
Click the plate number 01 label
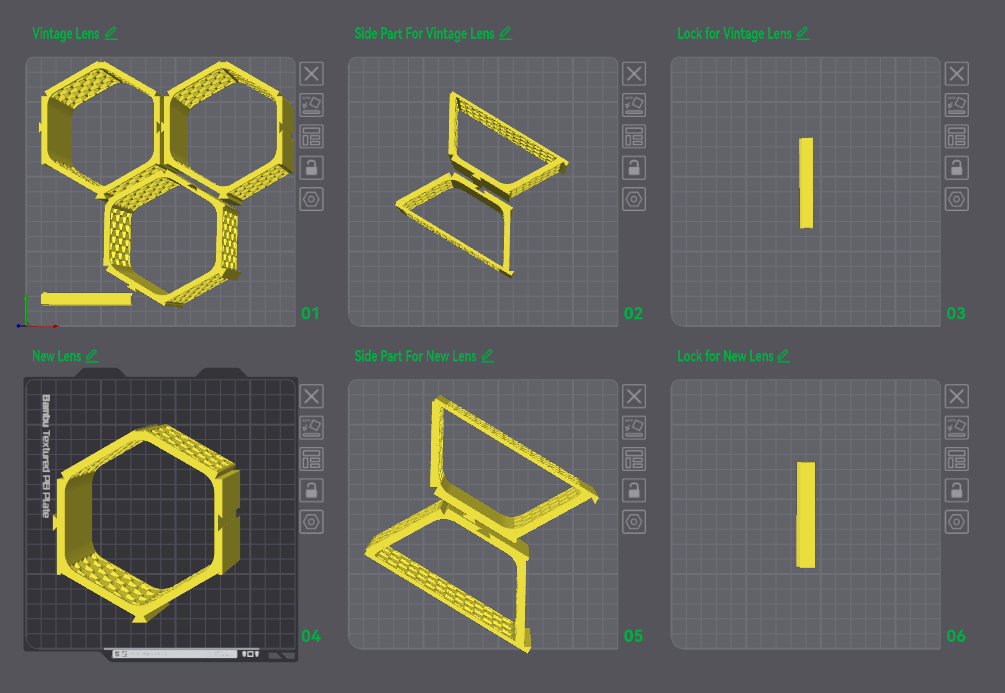click(x=310, y=313)
